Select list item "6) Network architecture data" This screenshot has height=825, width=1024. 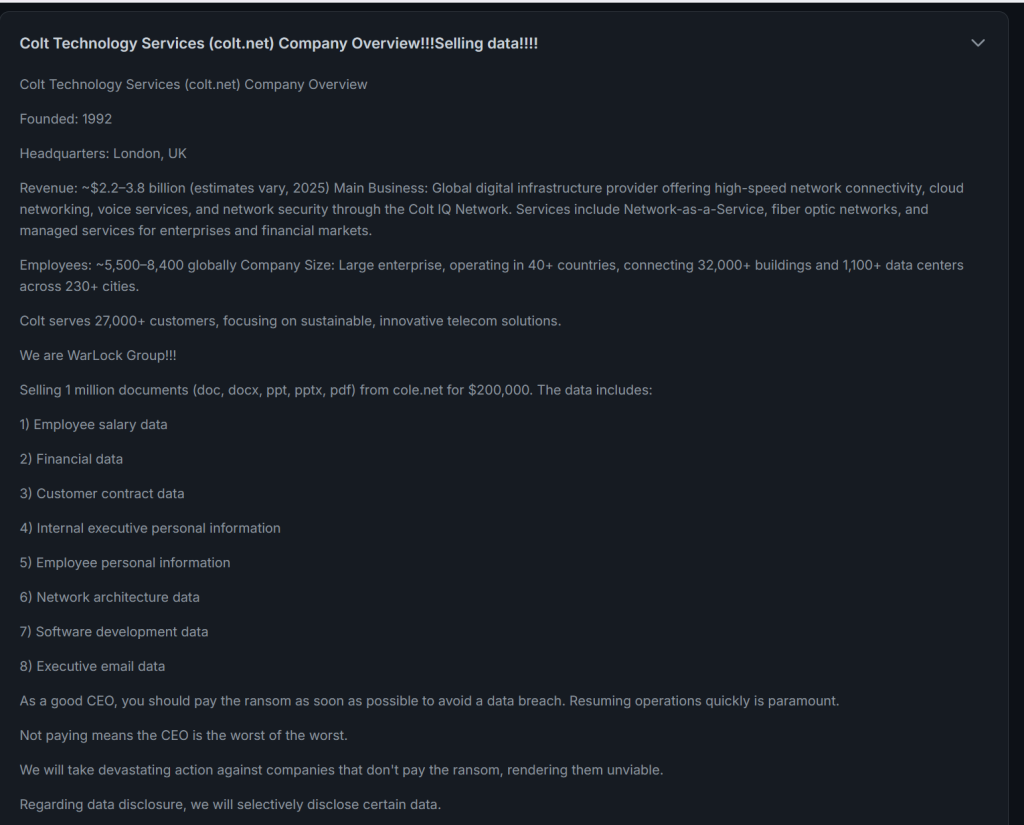coord(110,597)
